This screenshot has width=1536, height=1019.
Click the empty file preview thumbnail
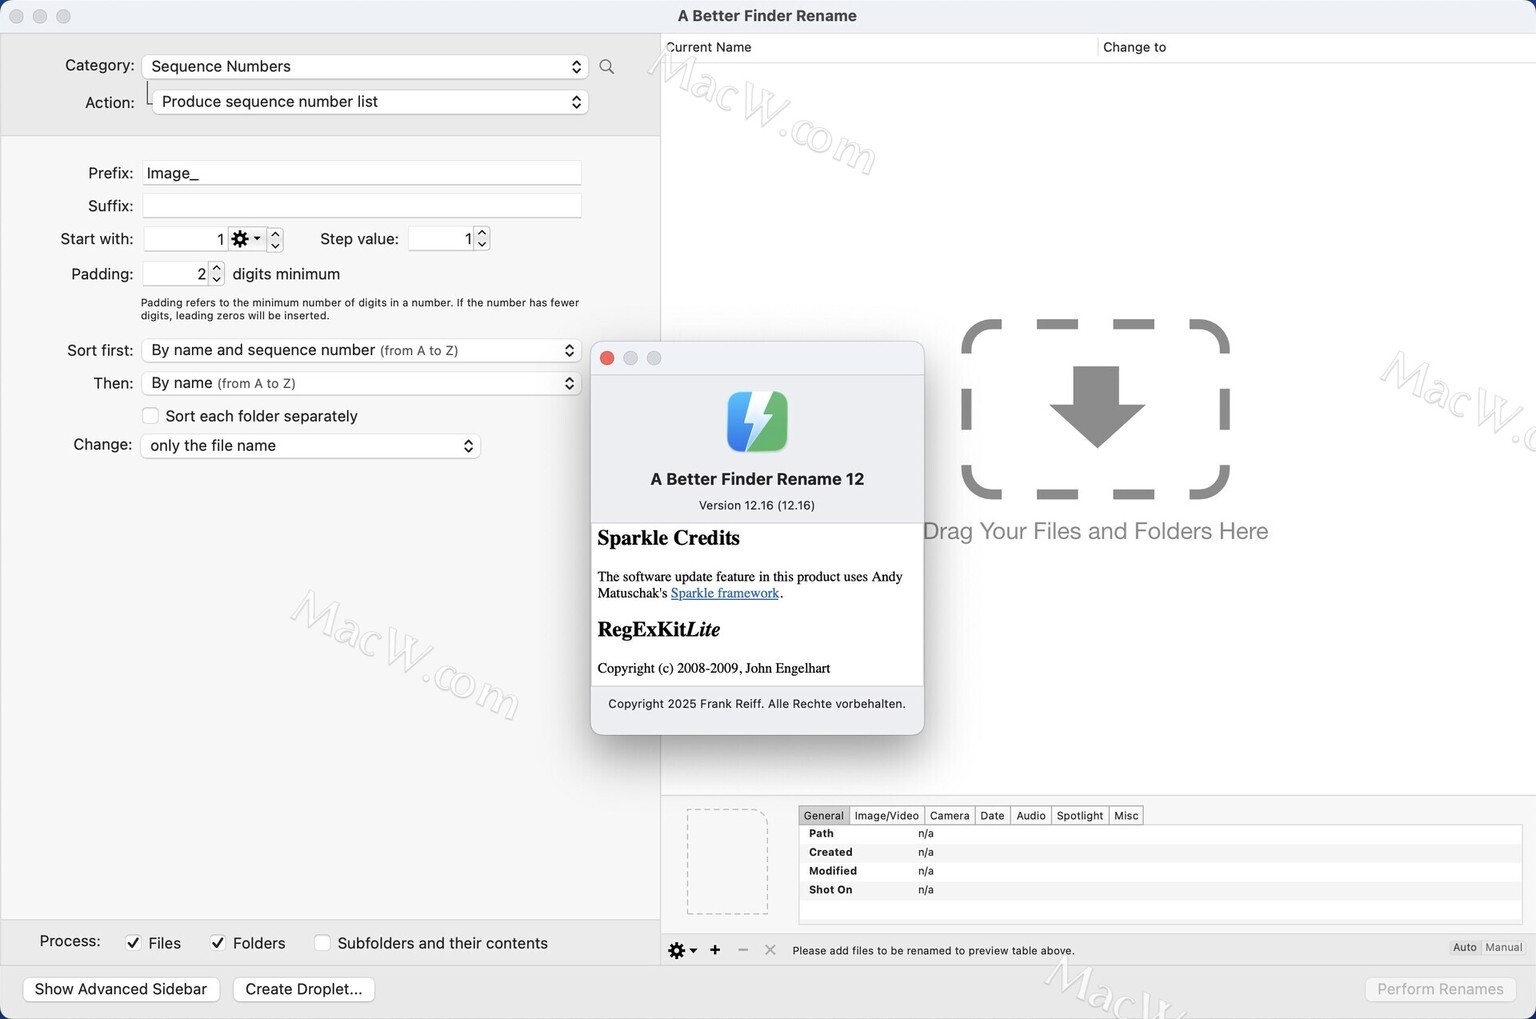coord(727,861)
